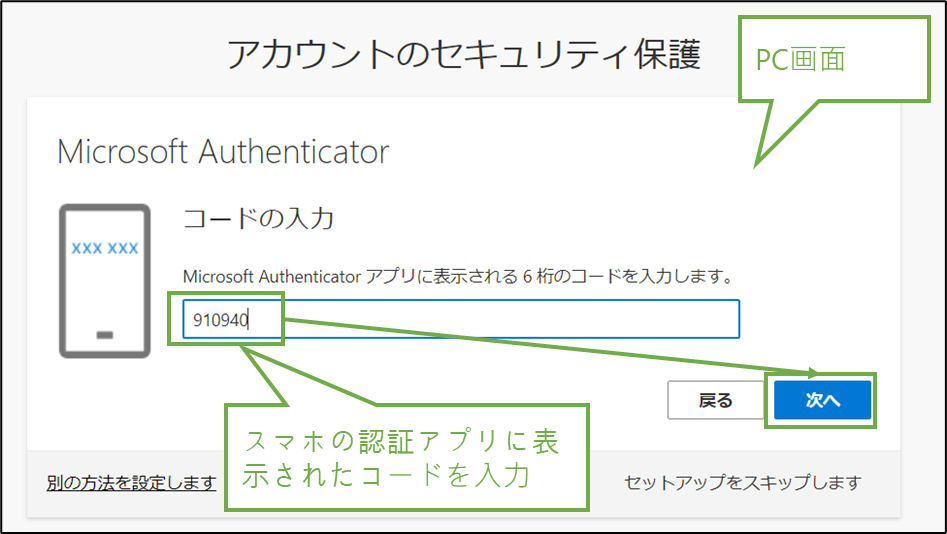
Task: Click the 次へ button
Action: point(823,400)
